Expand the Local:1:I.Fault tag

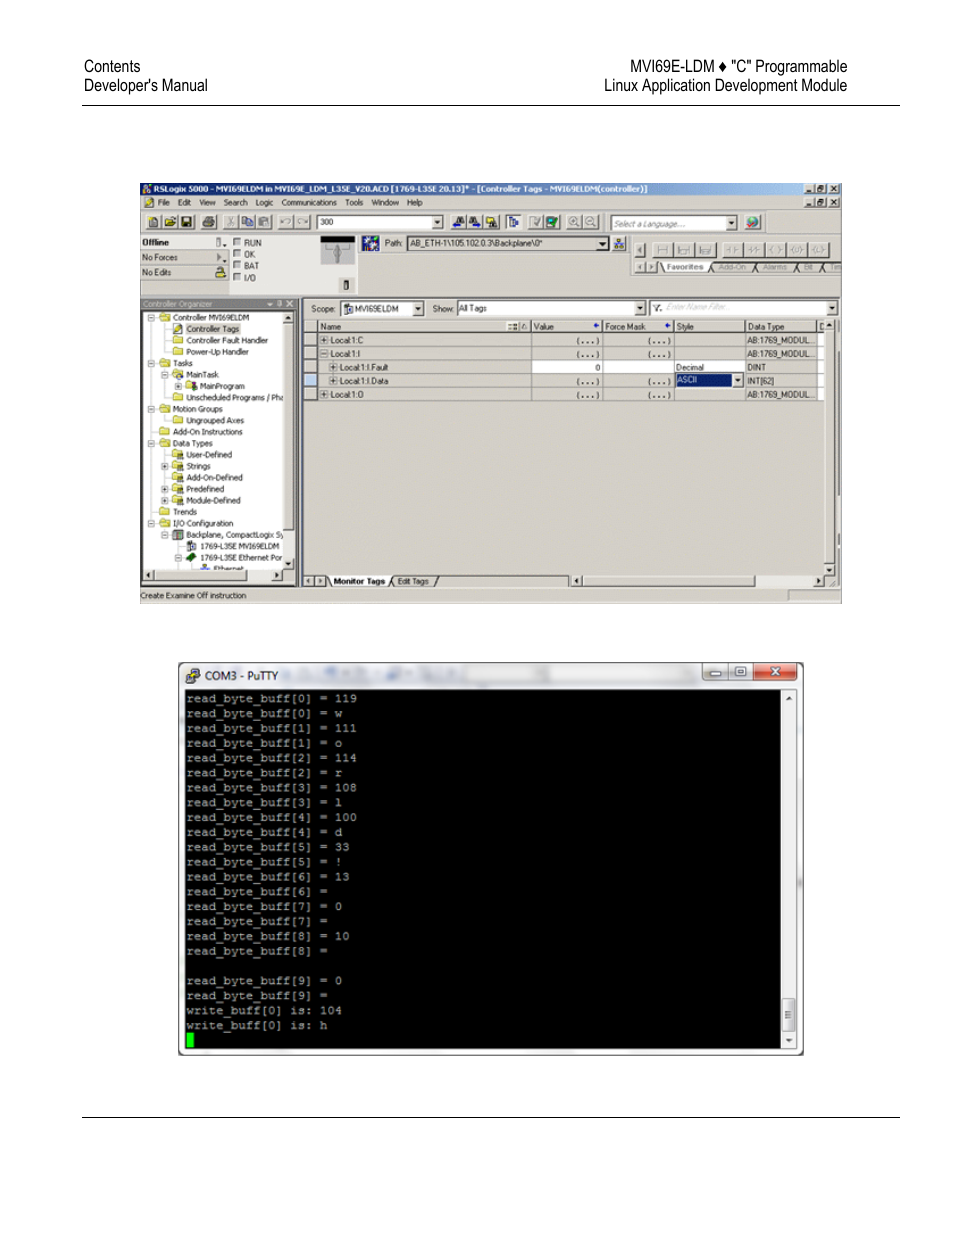(x=333, y=367)
